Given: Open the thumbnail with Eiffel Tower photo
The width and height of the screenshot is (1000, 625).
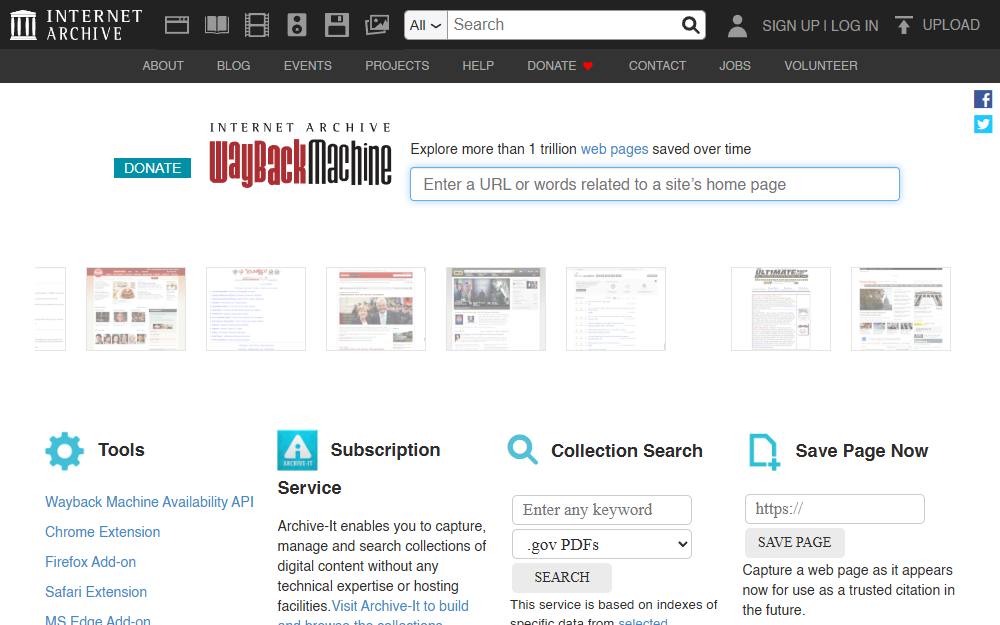Looking at the screenshot, I should pos(901,309).
